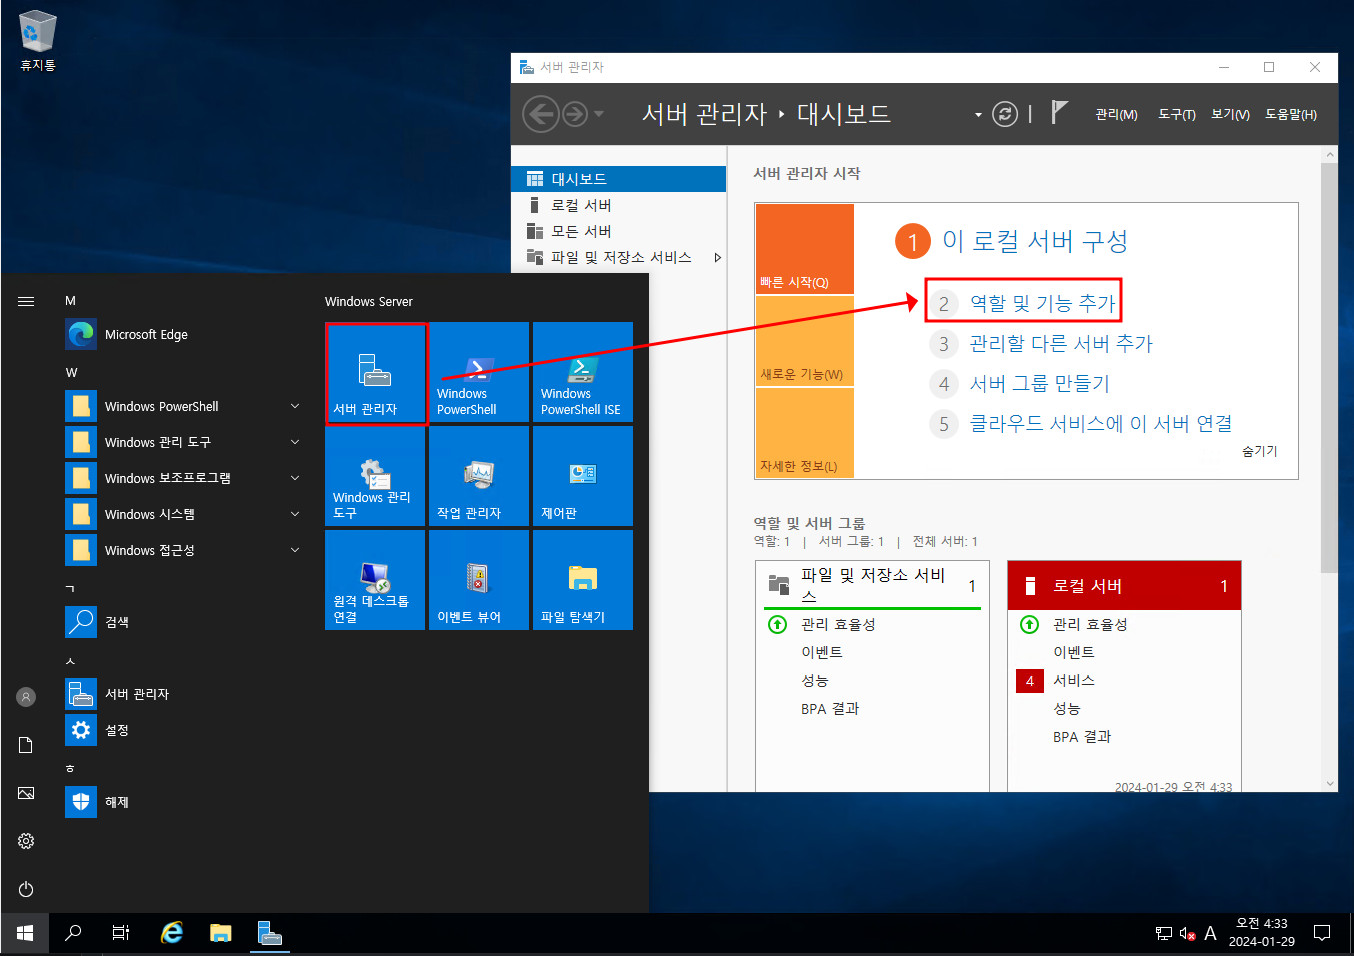Open the navigation history dropdown arrow
Image resolution: width=1354 pixels, height=956 pixels.
[x=599, y=114]
